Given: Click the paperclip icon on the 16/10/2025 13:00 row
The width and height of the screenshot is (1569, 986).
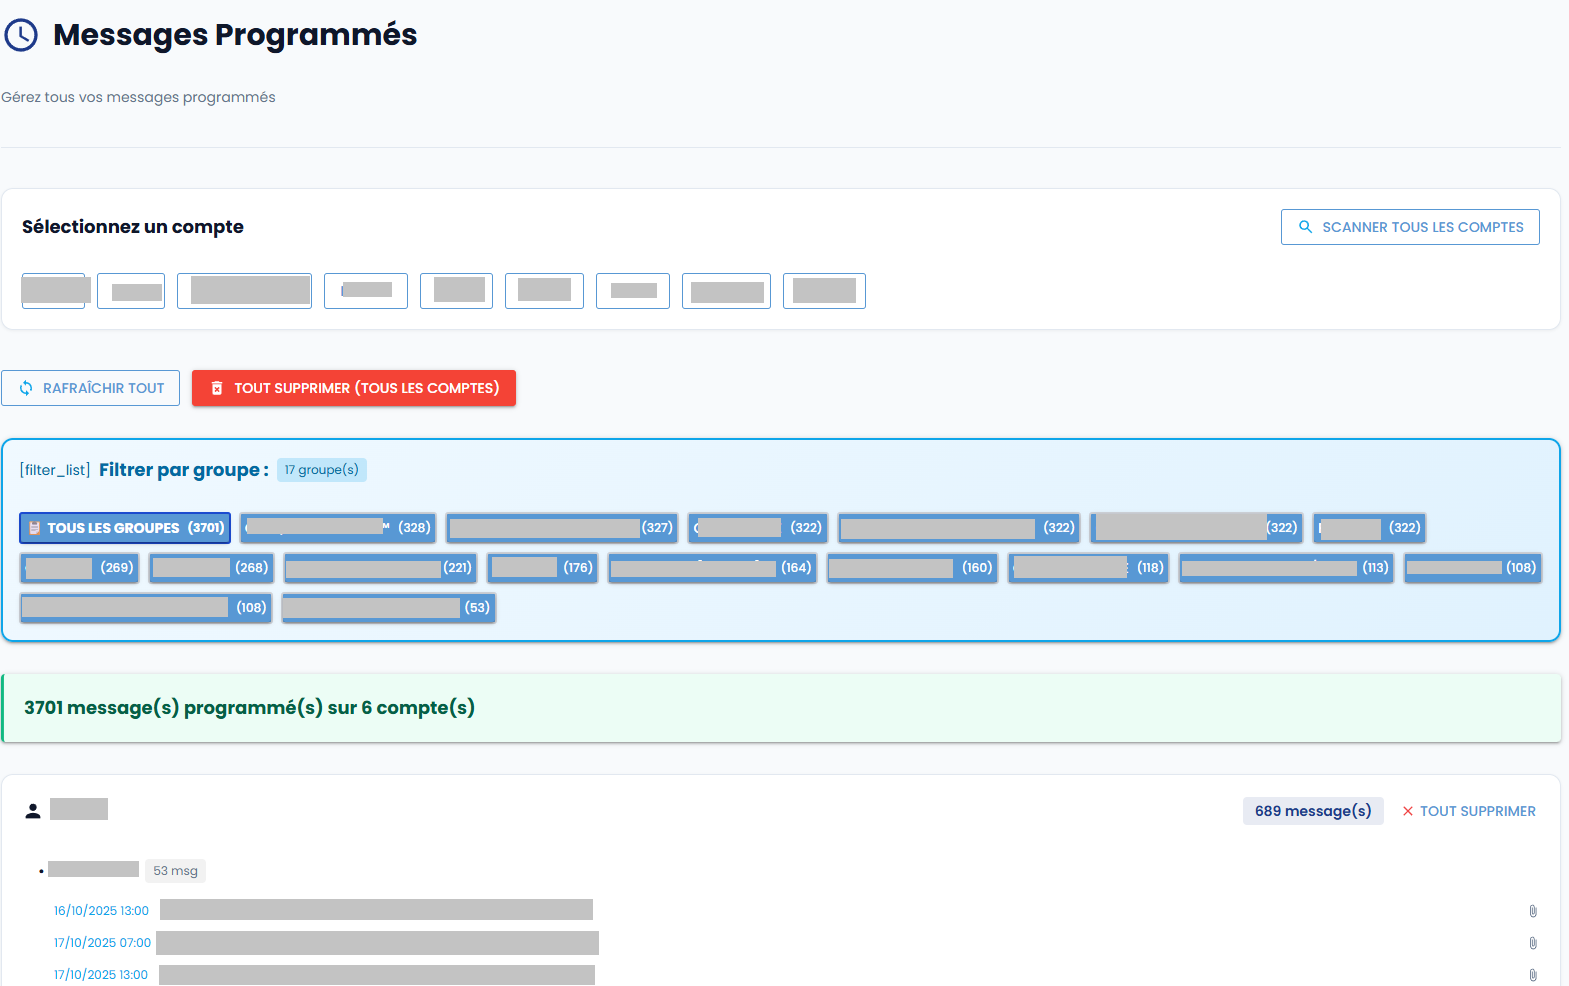Looking at the screenshot, I should 1532,911.
